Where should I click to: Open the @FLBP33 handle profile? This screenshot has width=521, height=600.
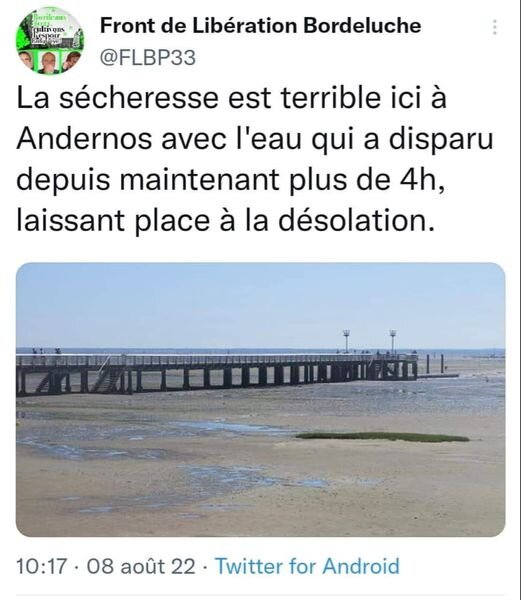click(148, 58)
